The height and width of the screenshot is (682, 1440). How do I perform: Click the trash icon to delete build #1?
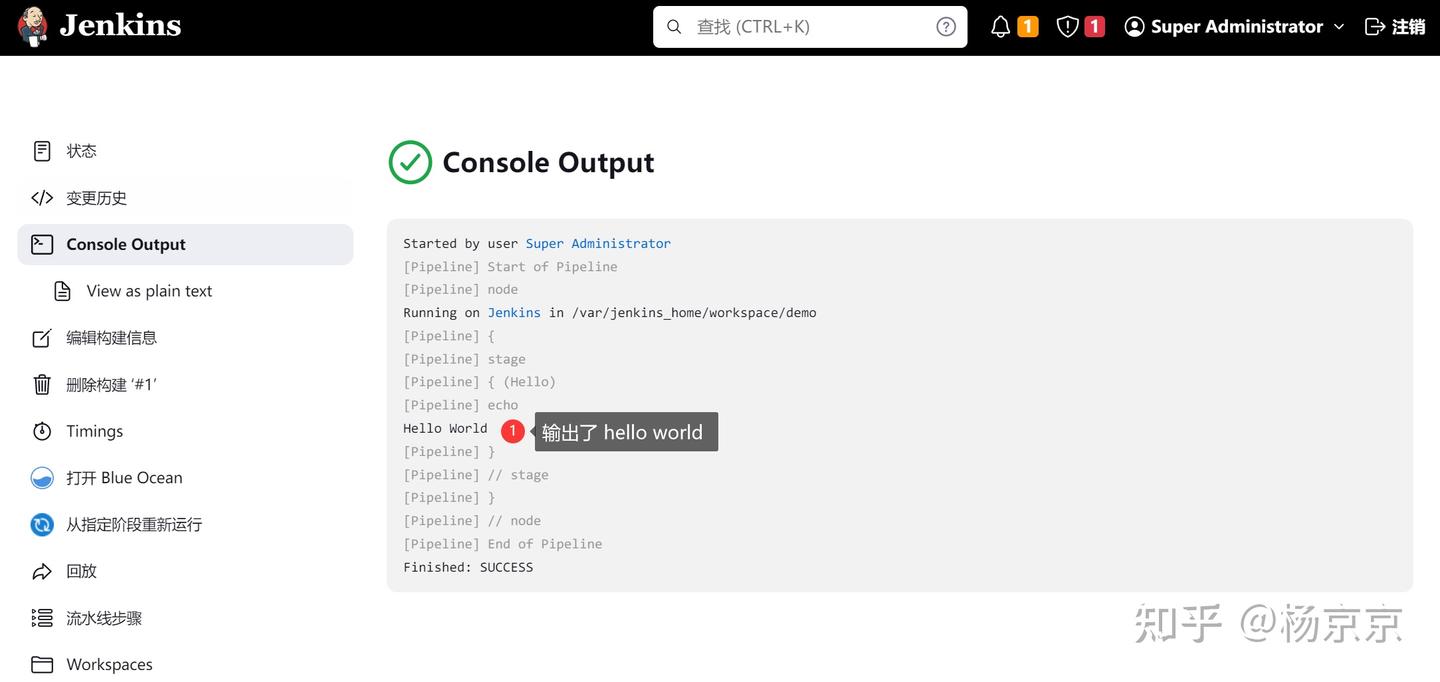(42, 385)
